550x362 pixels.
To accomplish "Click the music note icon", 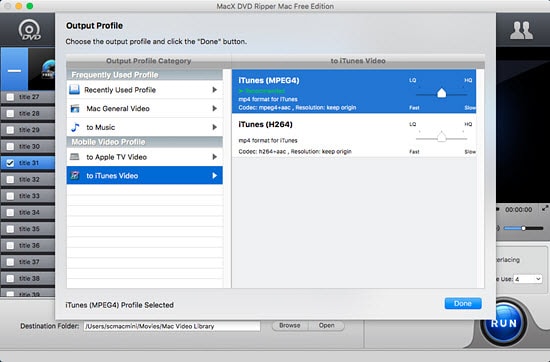I will [x=75, y=127].
